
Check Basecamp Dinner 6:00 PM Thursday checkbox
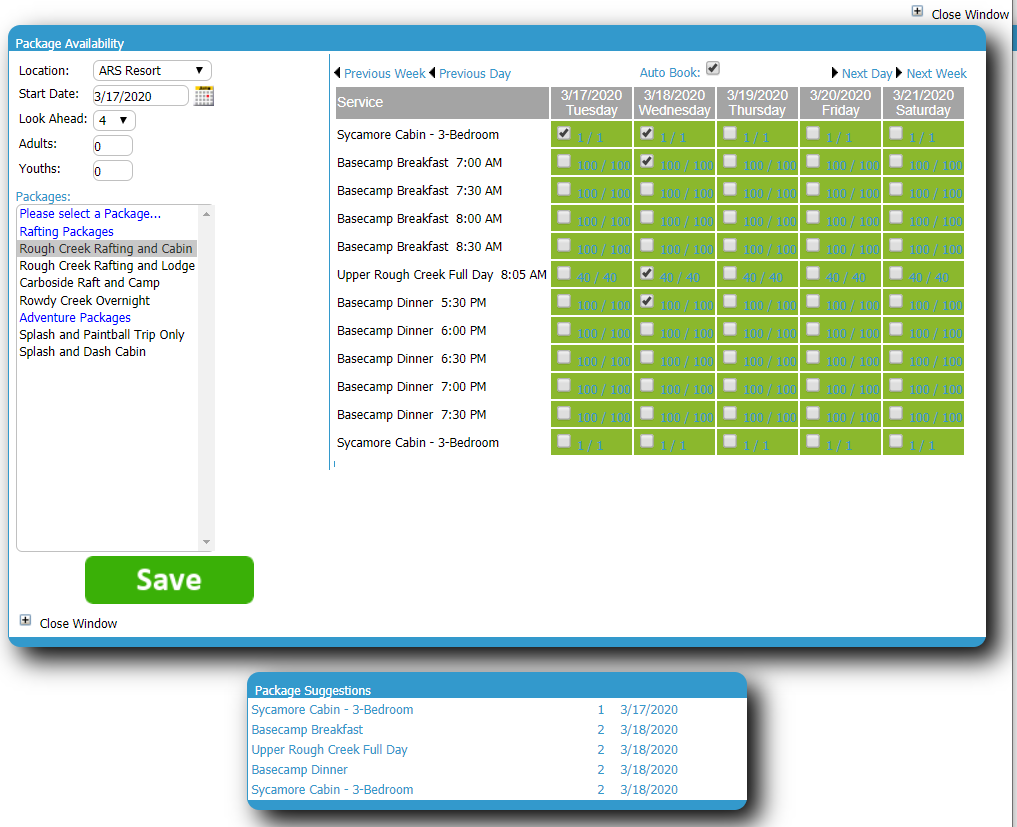click(730, 329)
